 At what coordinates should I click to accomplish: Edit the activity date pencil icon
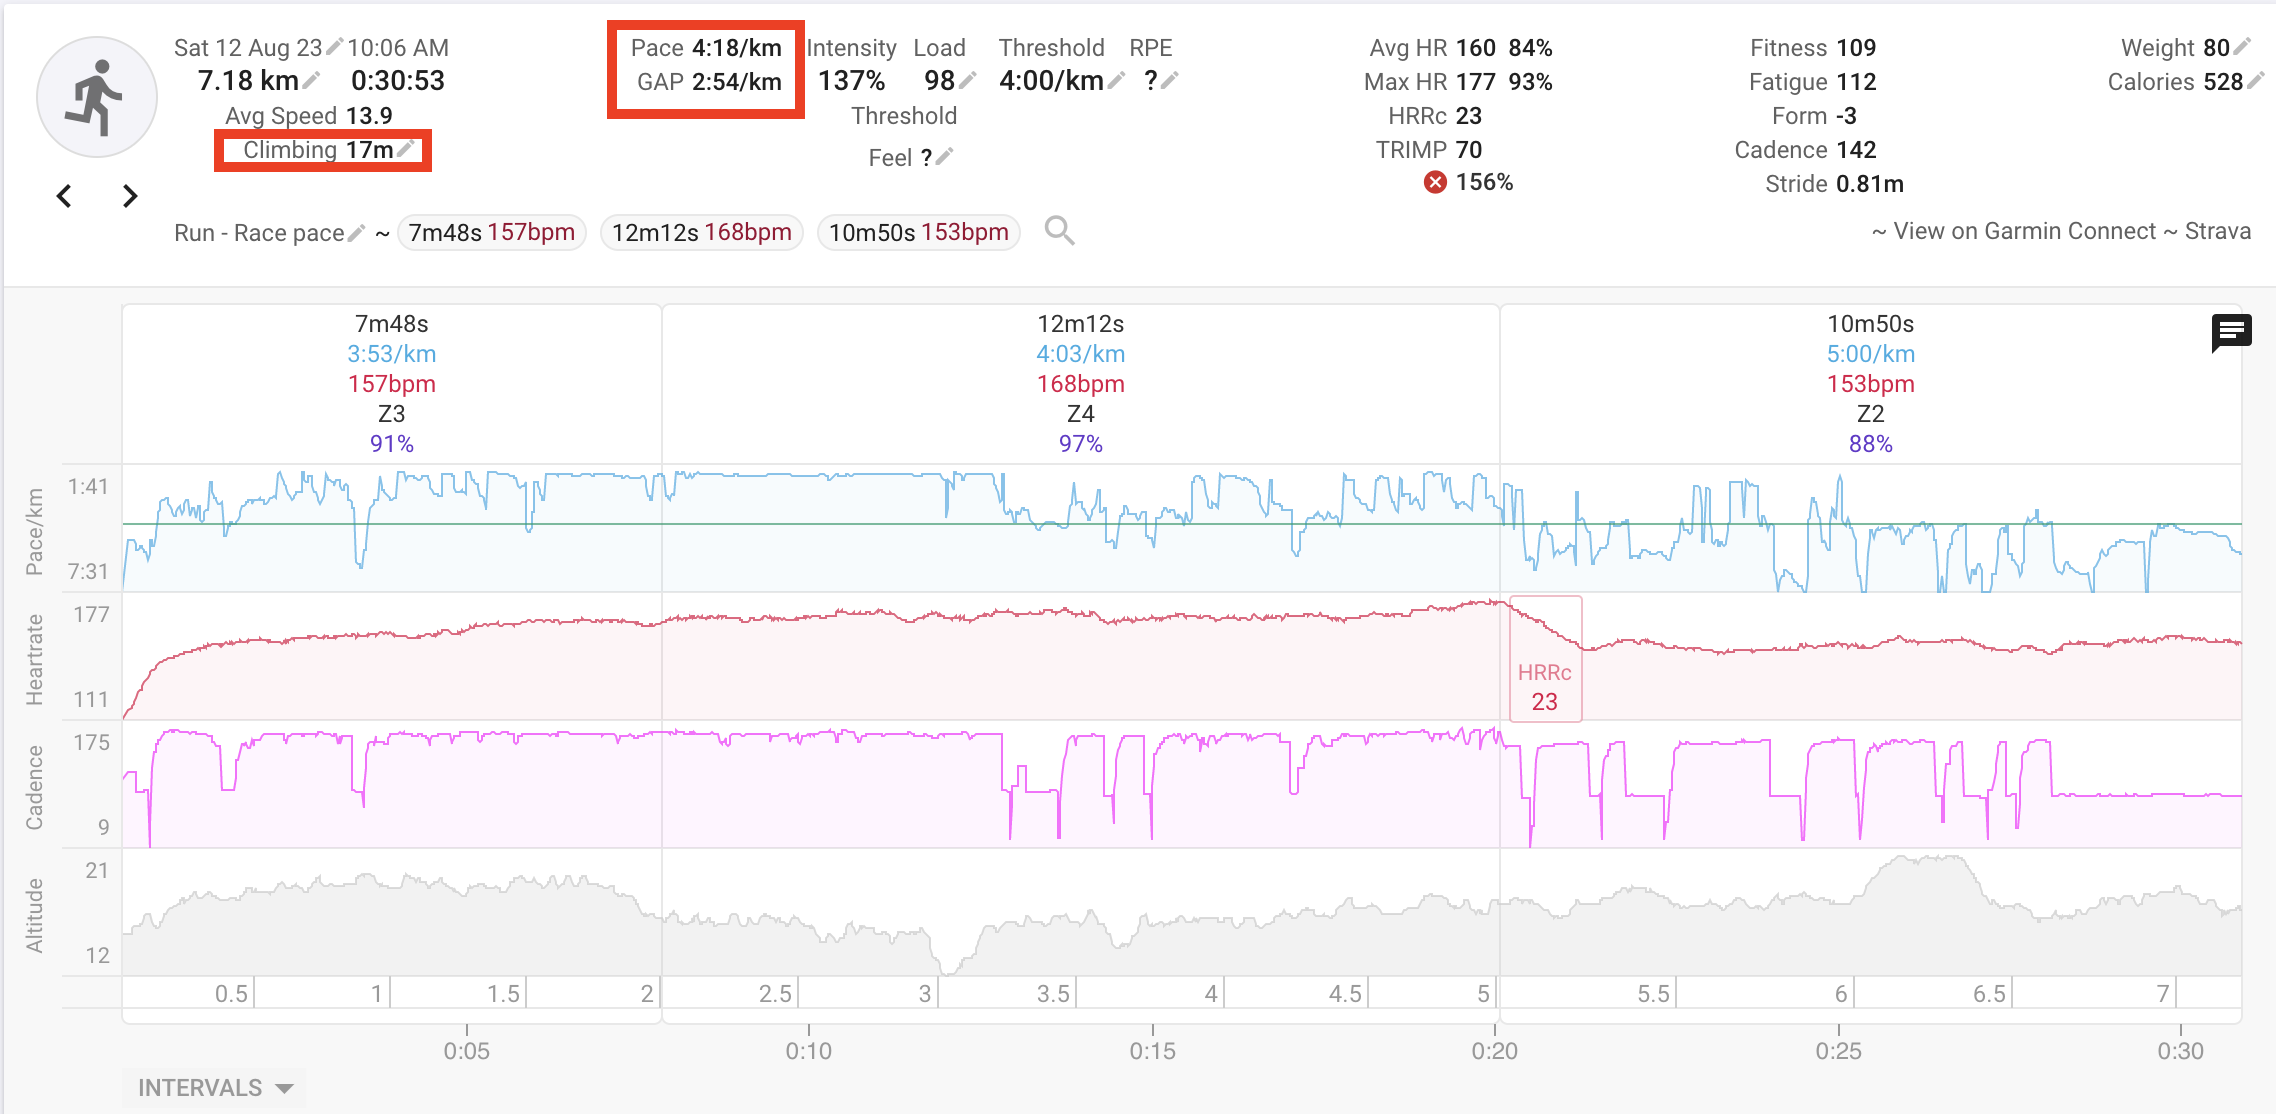[335, 46]
